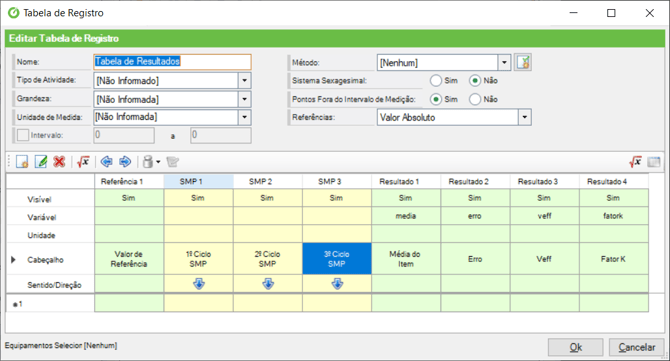Select the SMP 2 column header
670x361 pixels.
tap(268, 182)
